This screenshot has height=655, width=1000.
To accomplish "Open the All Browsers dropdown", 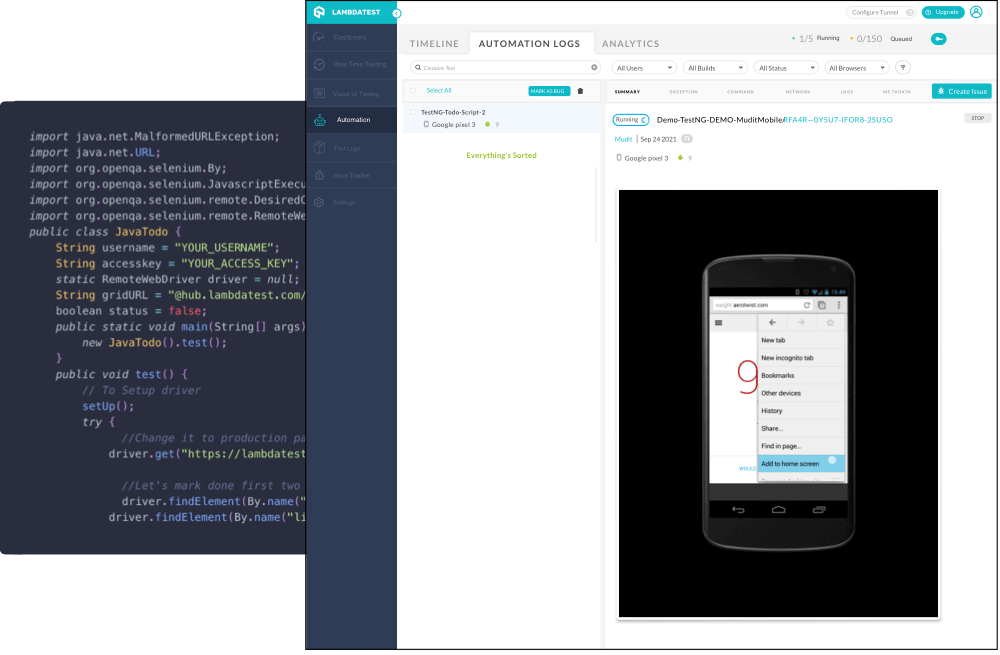I will click(857, 68).
